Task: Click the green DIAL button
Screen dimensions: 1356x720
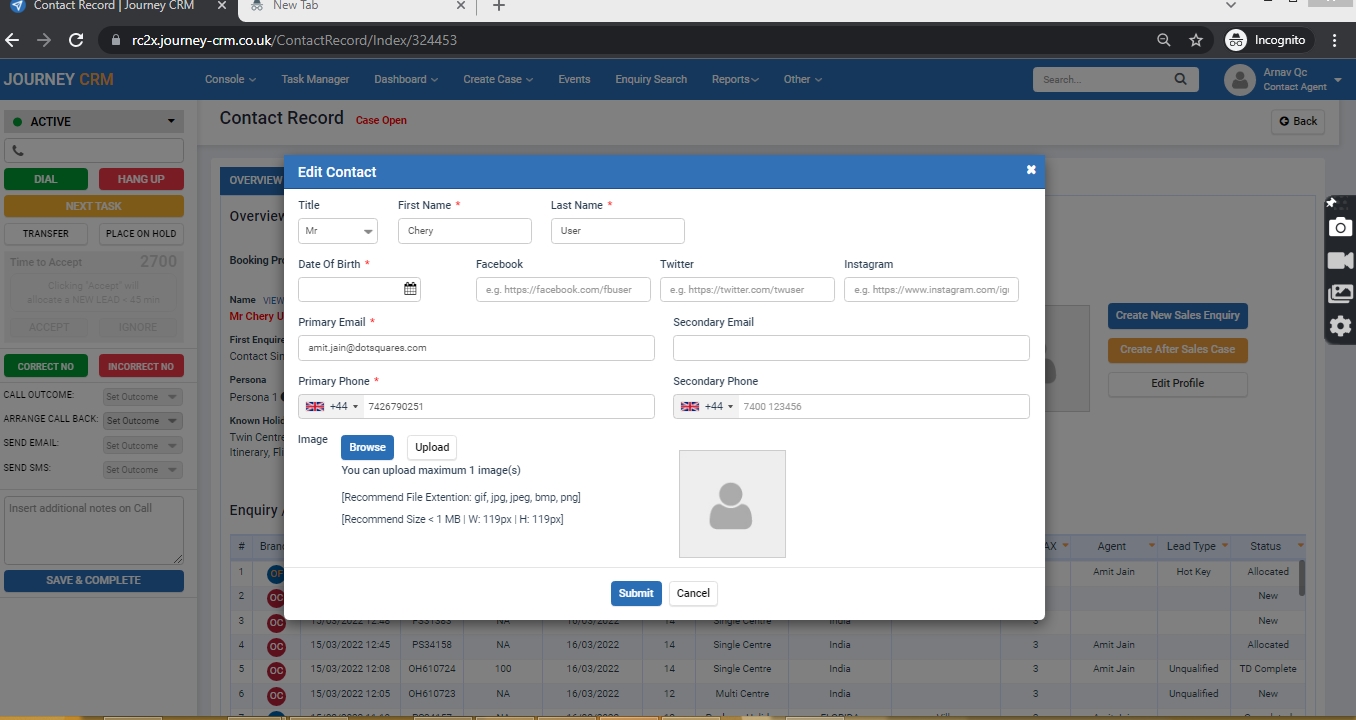Action: click(46, 179)
